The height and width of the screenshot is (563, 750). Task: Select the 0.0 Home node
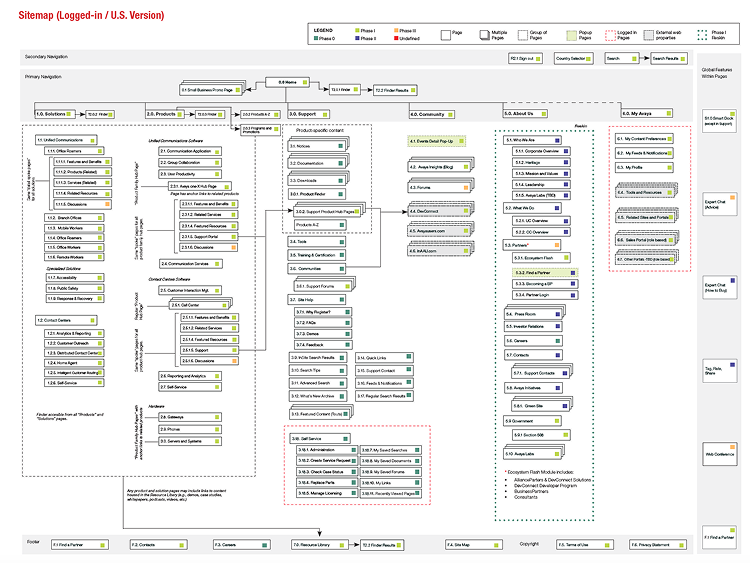tap(287, 82)
